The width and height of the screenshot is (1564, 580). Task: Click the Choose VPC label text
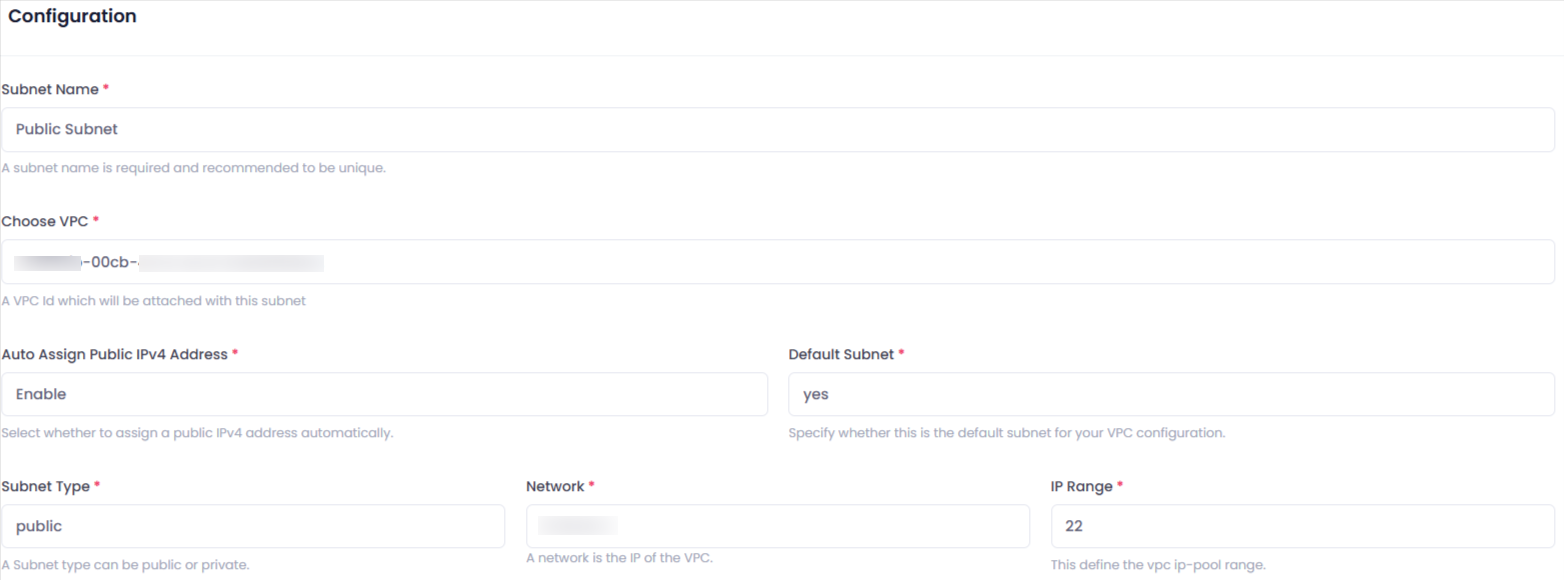click(x=45, y=221)
